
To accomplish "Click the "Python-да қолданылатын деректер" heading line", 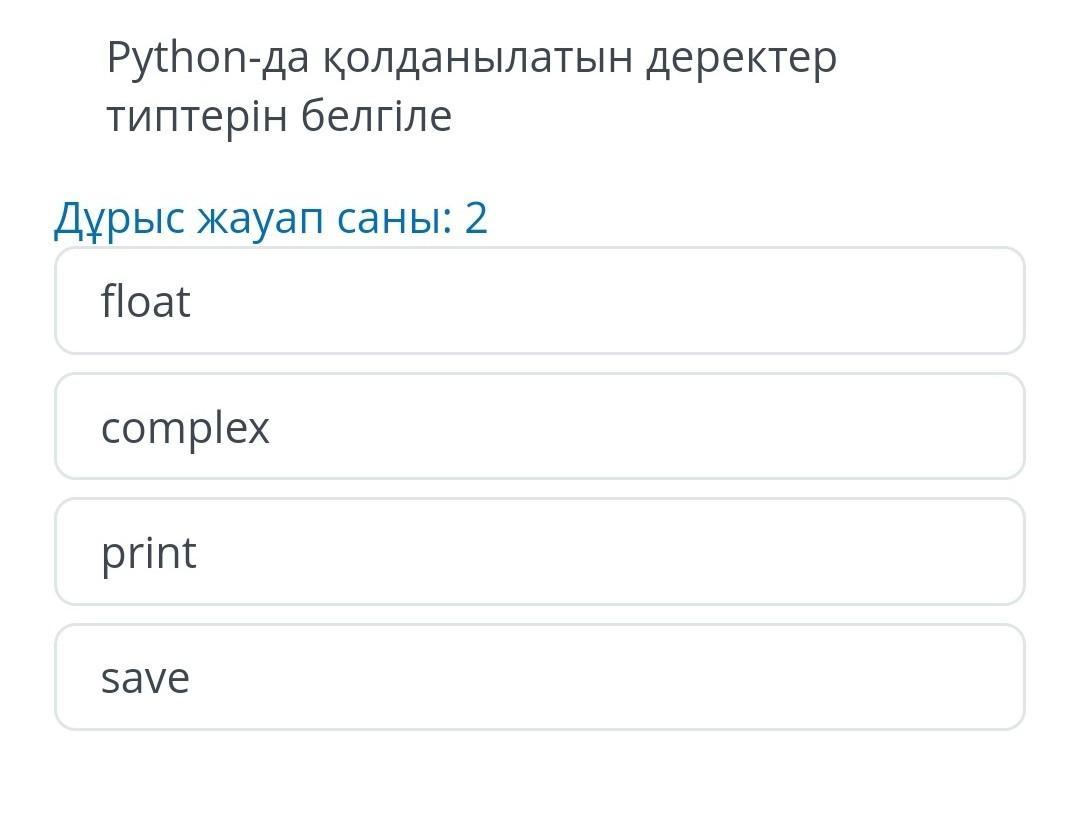I will click(471, 59).
